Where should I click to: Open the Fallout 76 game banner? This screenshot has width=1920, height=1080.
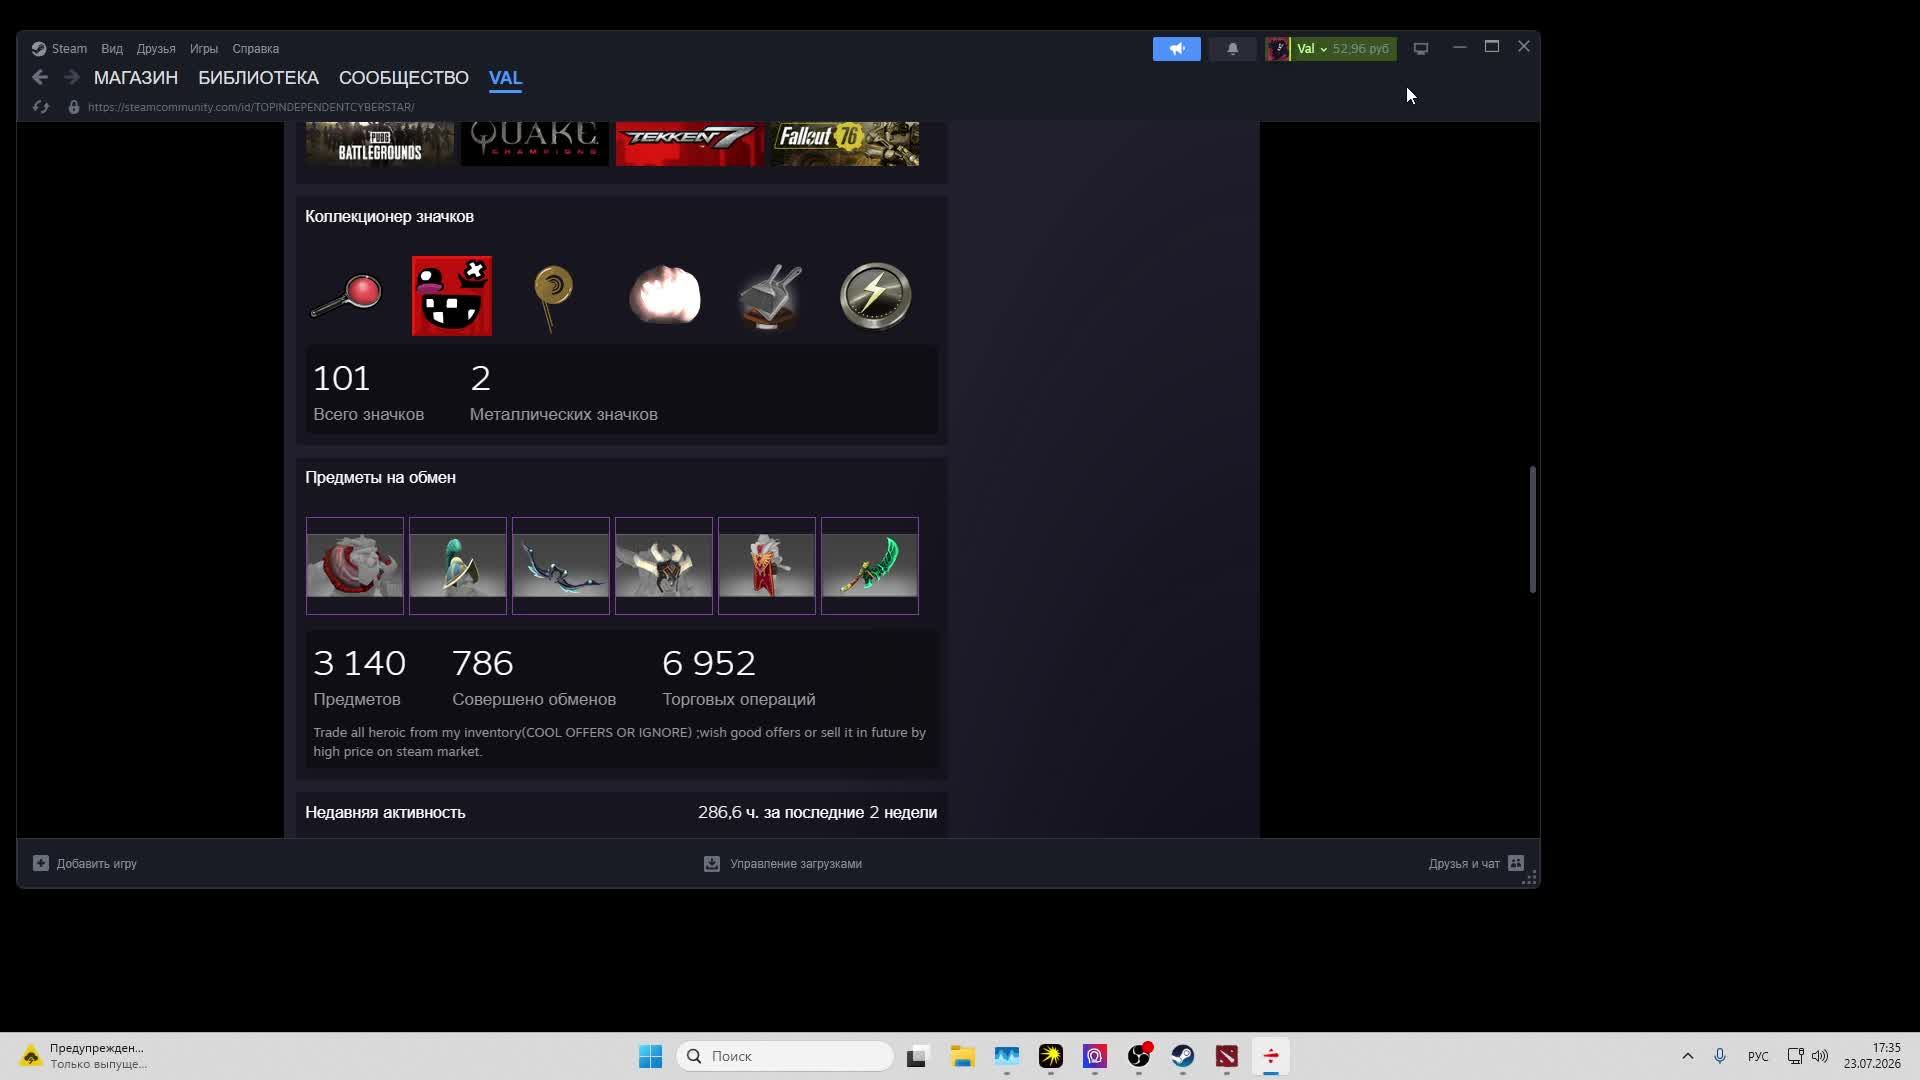point(845,143)
